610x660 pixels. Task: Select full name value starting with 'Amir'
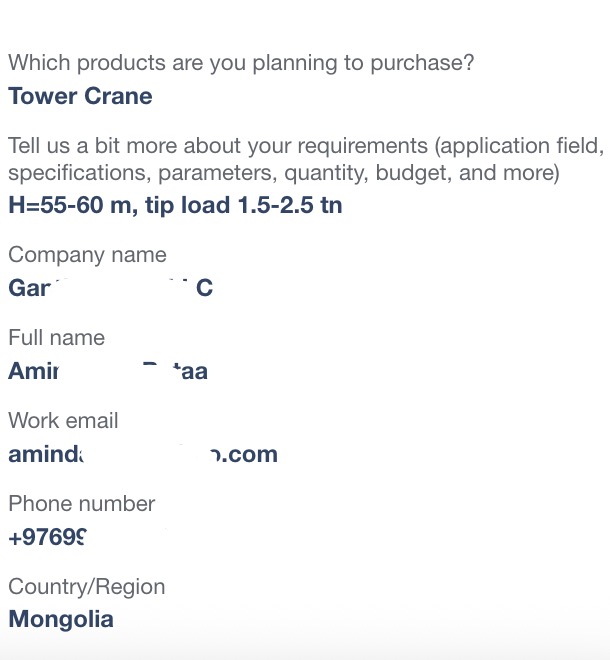[x=108, y=371]
